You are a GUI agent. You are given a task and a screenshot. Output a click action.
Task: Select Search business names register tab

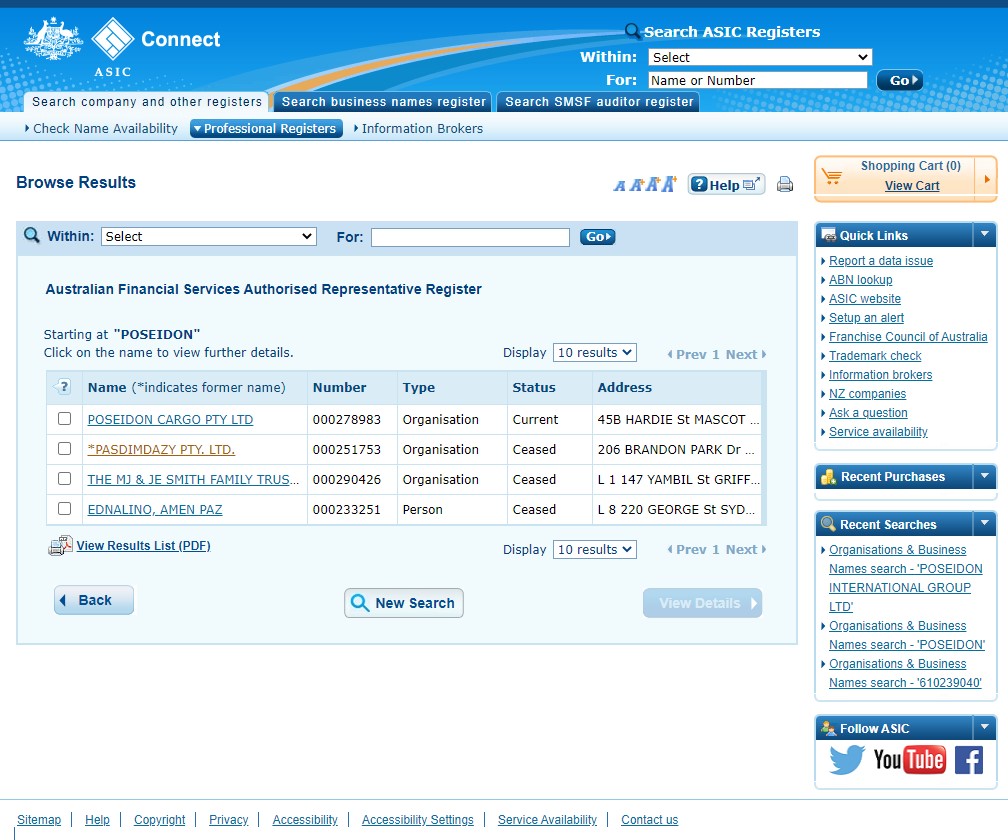(x=383, y=102)
